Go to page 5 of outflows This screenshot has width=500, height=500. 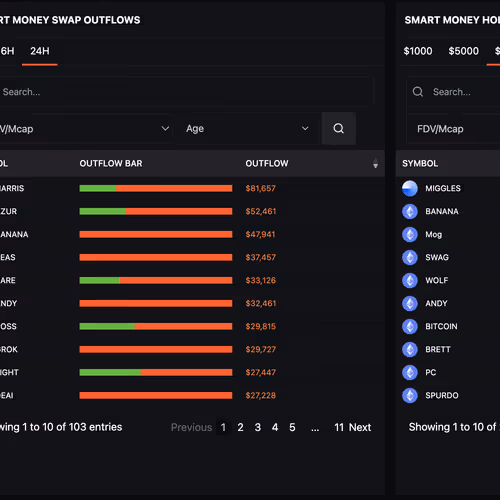click(292, 427)
